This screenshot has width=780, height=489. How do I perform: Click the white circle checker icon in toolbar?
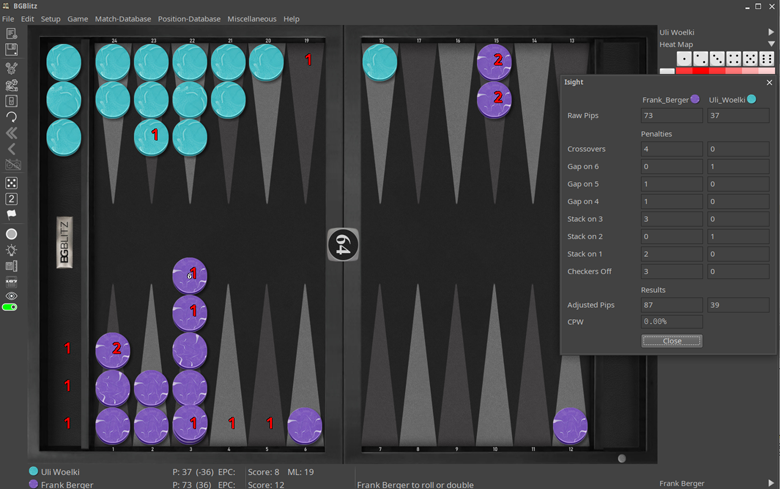(11, 234)
